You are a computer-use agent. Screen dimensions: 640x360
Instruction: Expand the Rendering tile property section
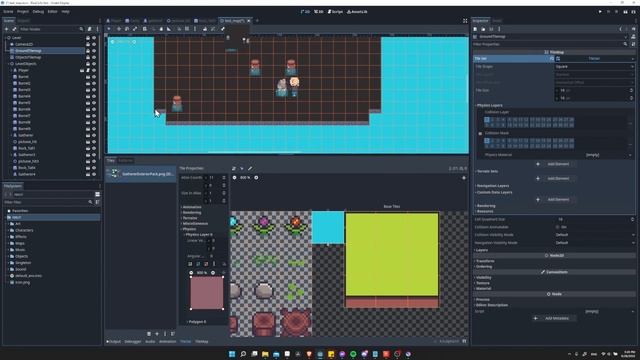point(191,213)
